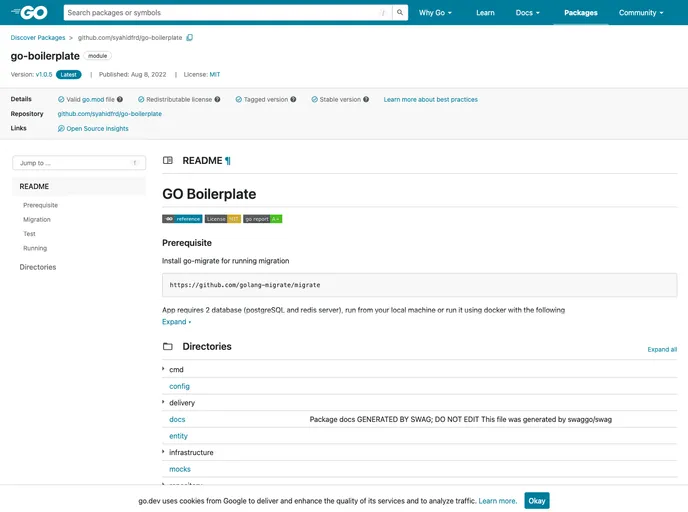Select README in the sidebar outline
This screenshot has width=688, height=512.
pos(79,186)
